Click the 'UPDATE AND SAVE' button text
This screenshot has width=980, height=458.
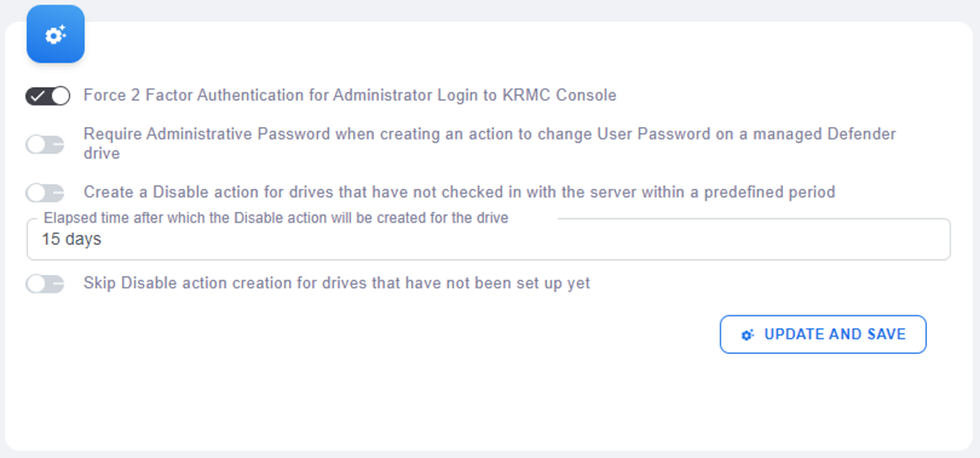tap(835, 335)
